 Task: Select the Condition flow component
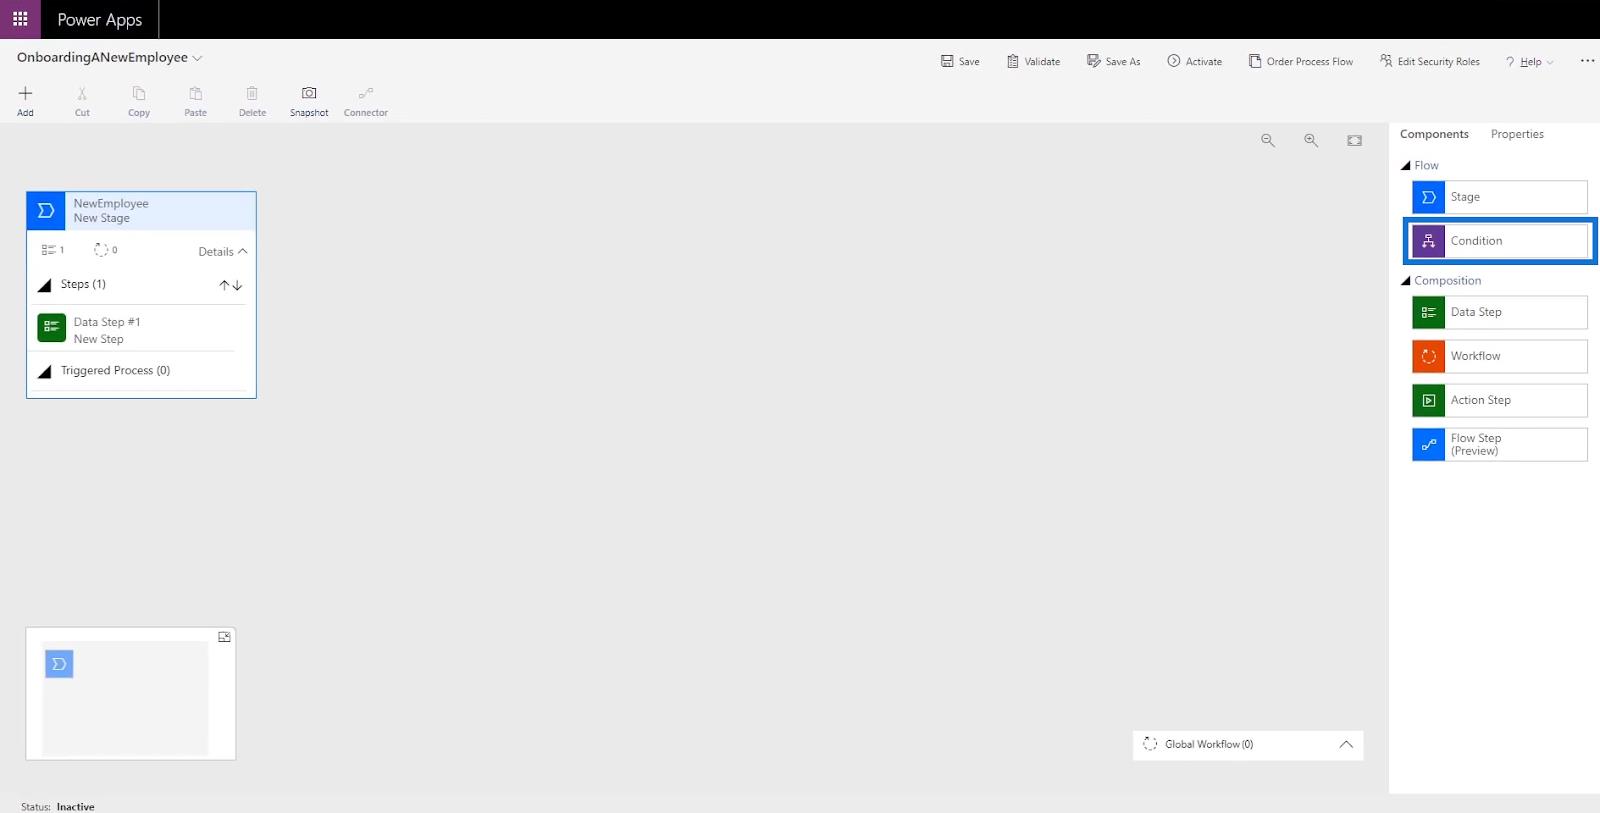[1499, 241]
